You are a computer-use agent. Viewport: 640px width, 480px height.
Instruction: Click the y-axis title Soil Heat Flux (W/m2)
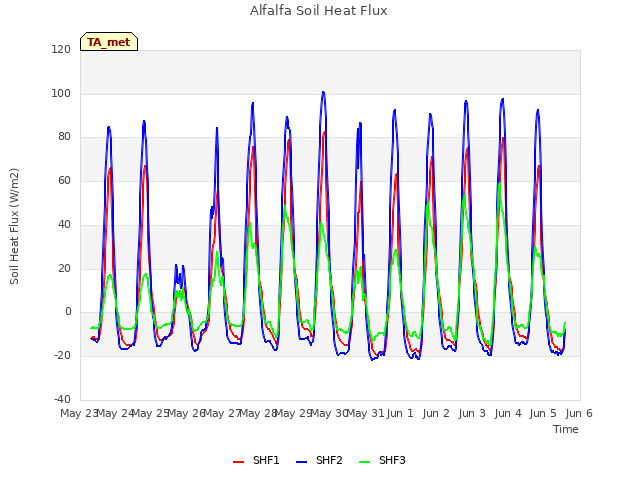14,226
